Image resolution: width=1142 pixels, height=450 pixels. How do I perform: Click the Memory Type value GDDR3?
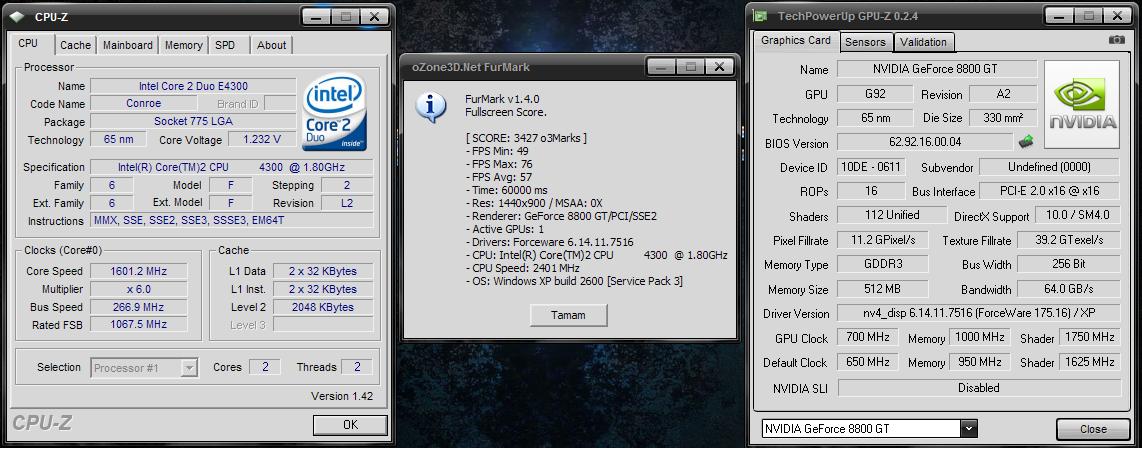point(883,264)
